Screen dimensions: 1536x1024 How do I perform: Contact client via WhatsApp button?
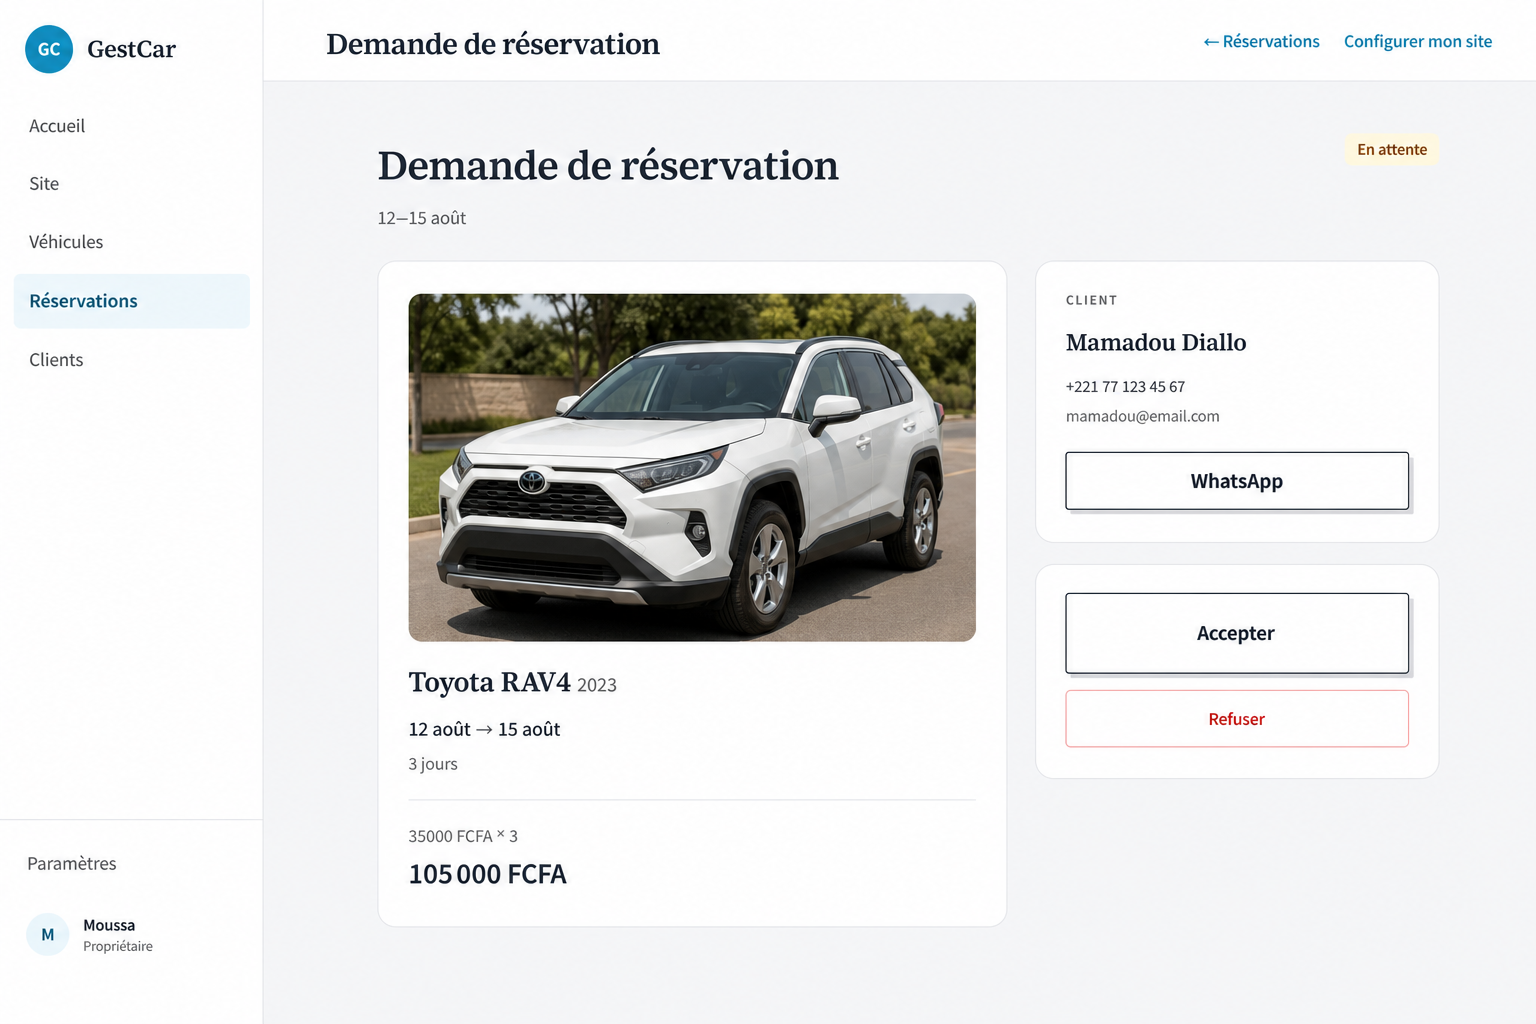point(1237,481)
